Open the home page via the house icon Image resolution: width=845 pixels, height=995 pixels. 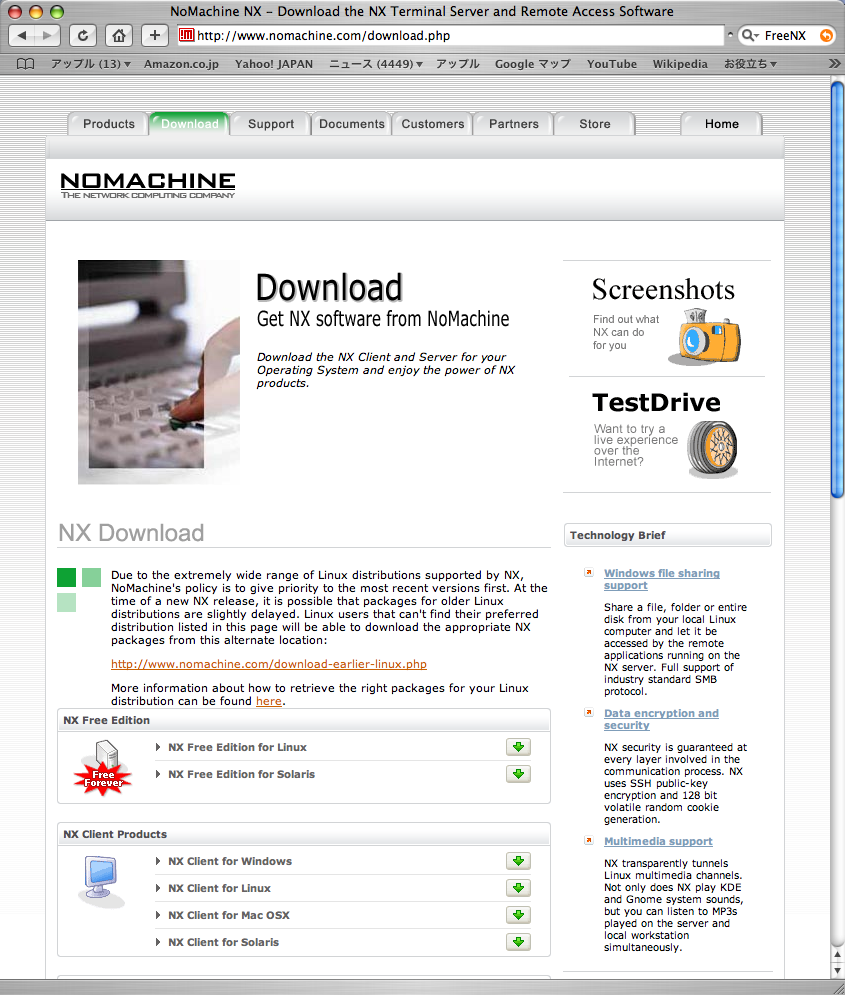(119, 36)
